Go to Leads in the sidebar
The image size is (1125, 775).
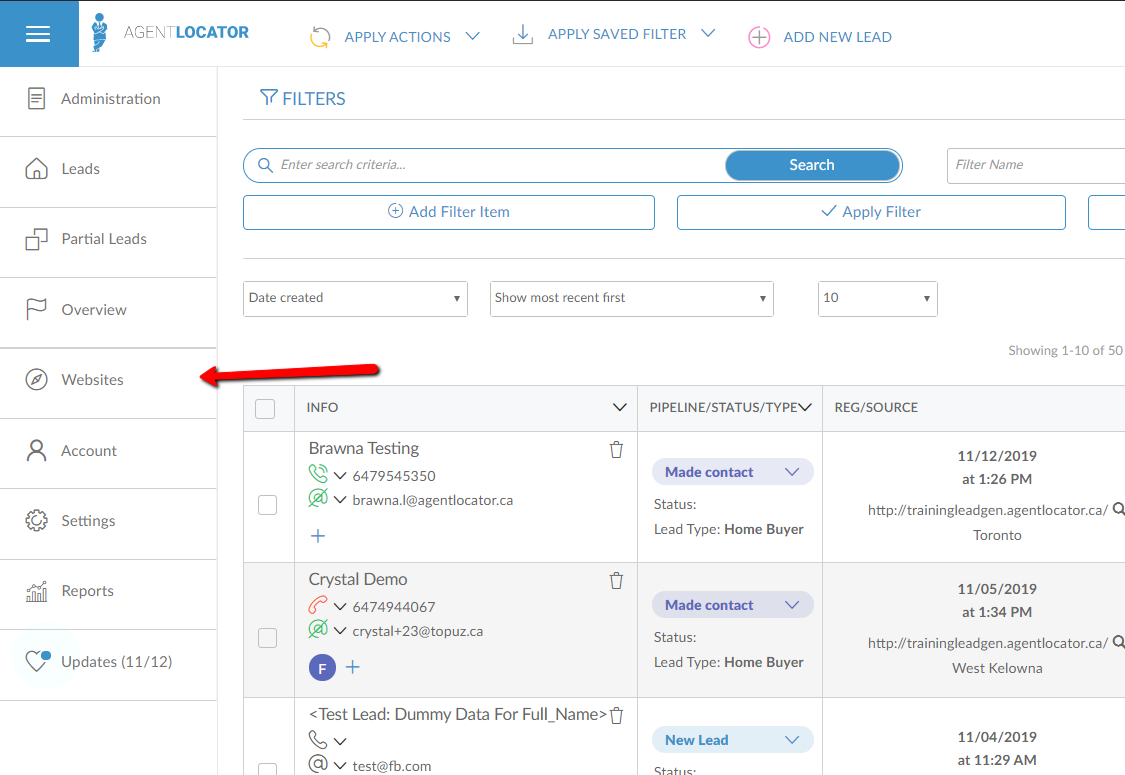pyautogui.click(x=108, y=169)
